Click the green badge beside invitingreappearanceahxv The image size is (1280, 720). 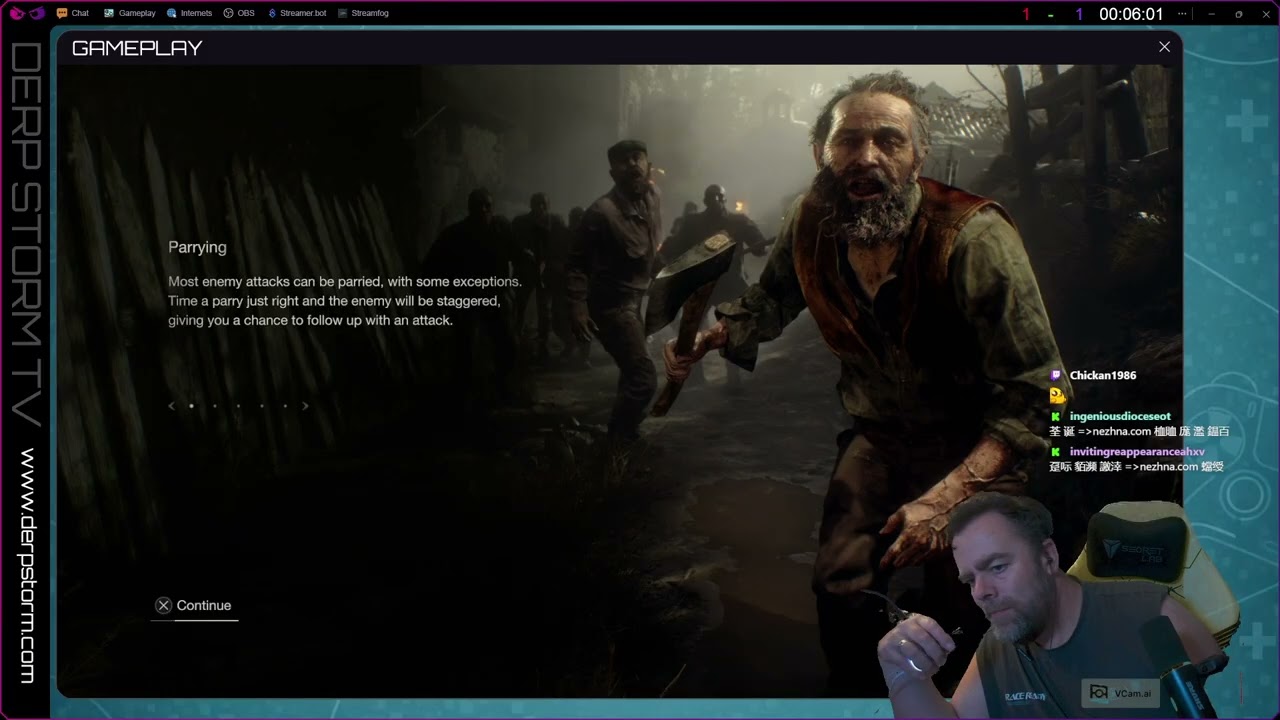coord(1055,452)
